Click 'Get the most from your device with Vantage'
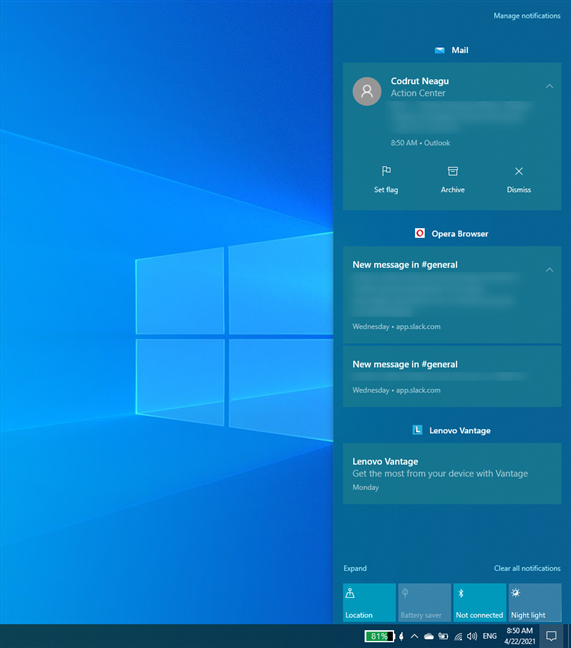The height and width of the screenshot is (648, 571). pos(440,474)
